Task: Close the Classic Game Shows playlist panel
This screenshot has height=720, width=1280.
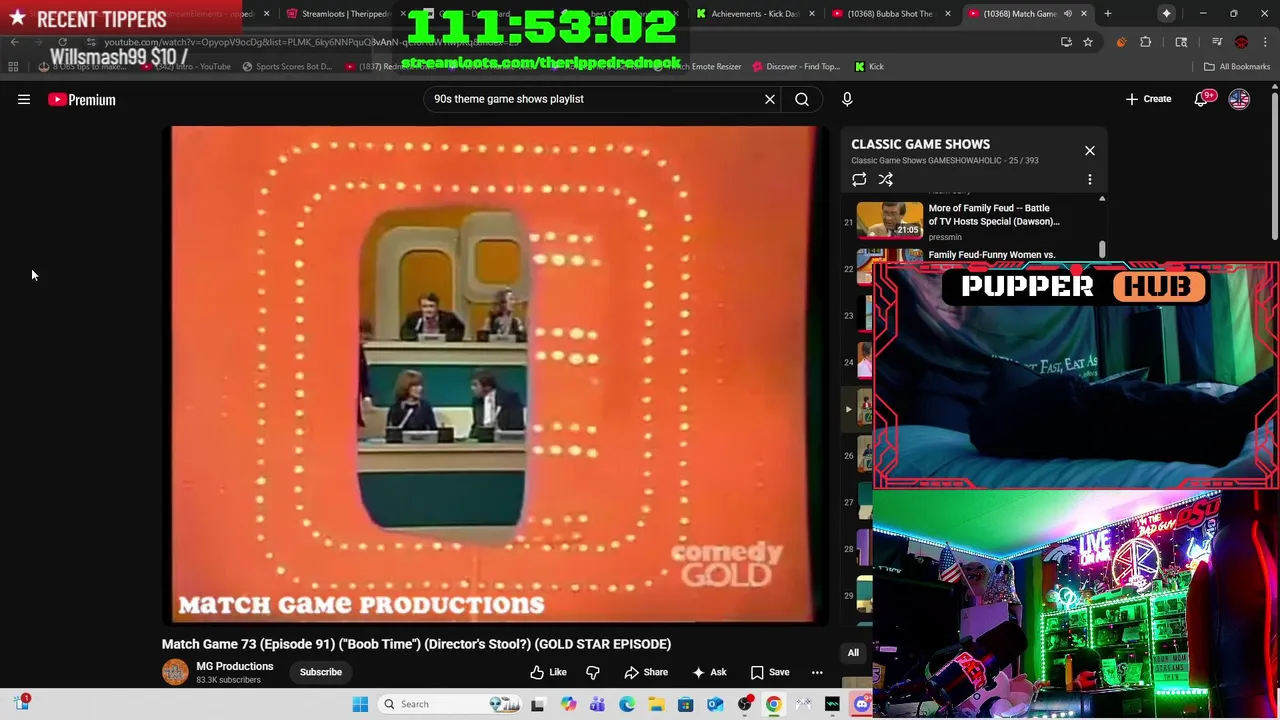Action: [1090, 151]
